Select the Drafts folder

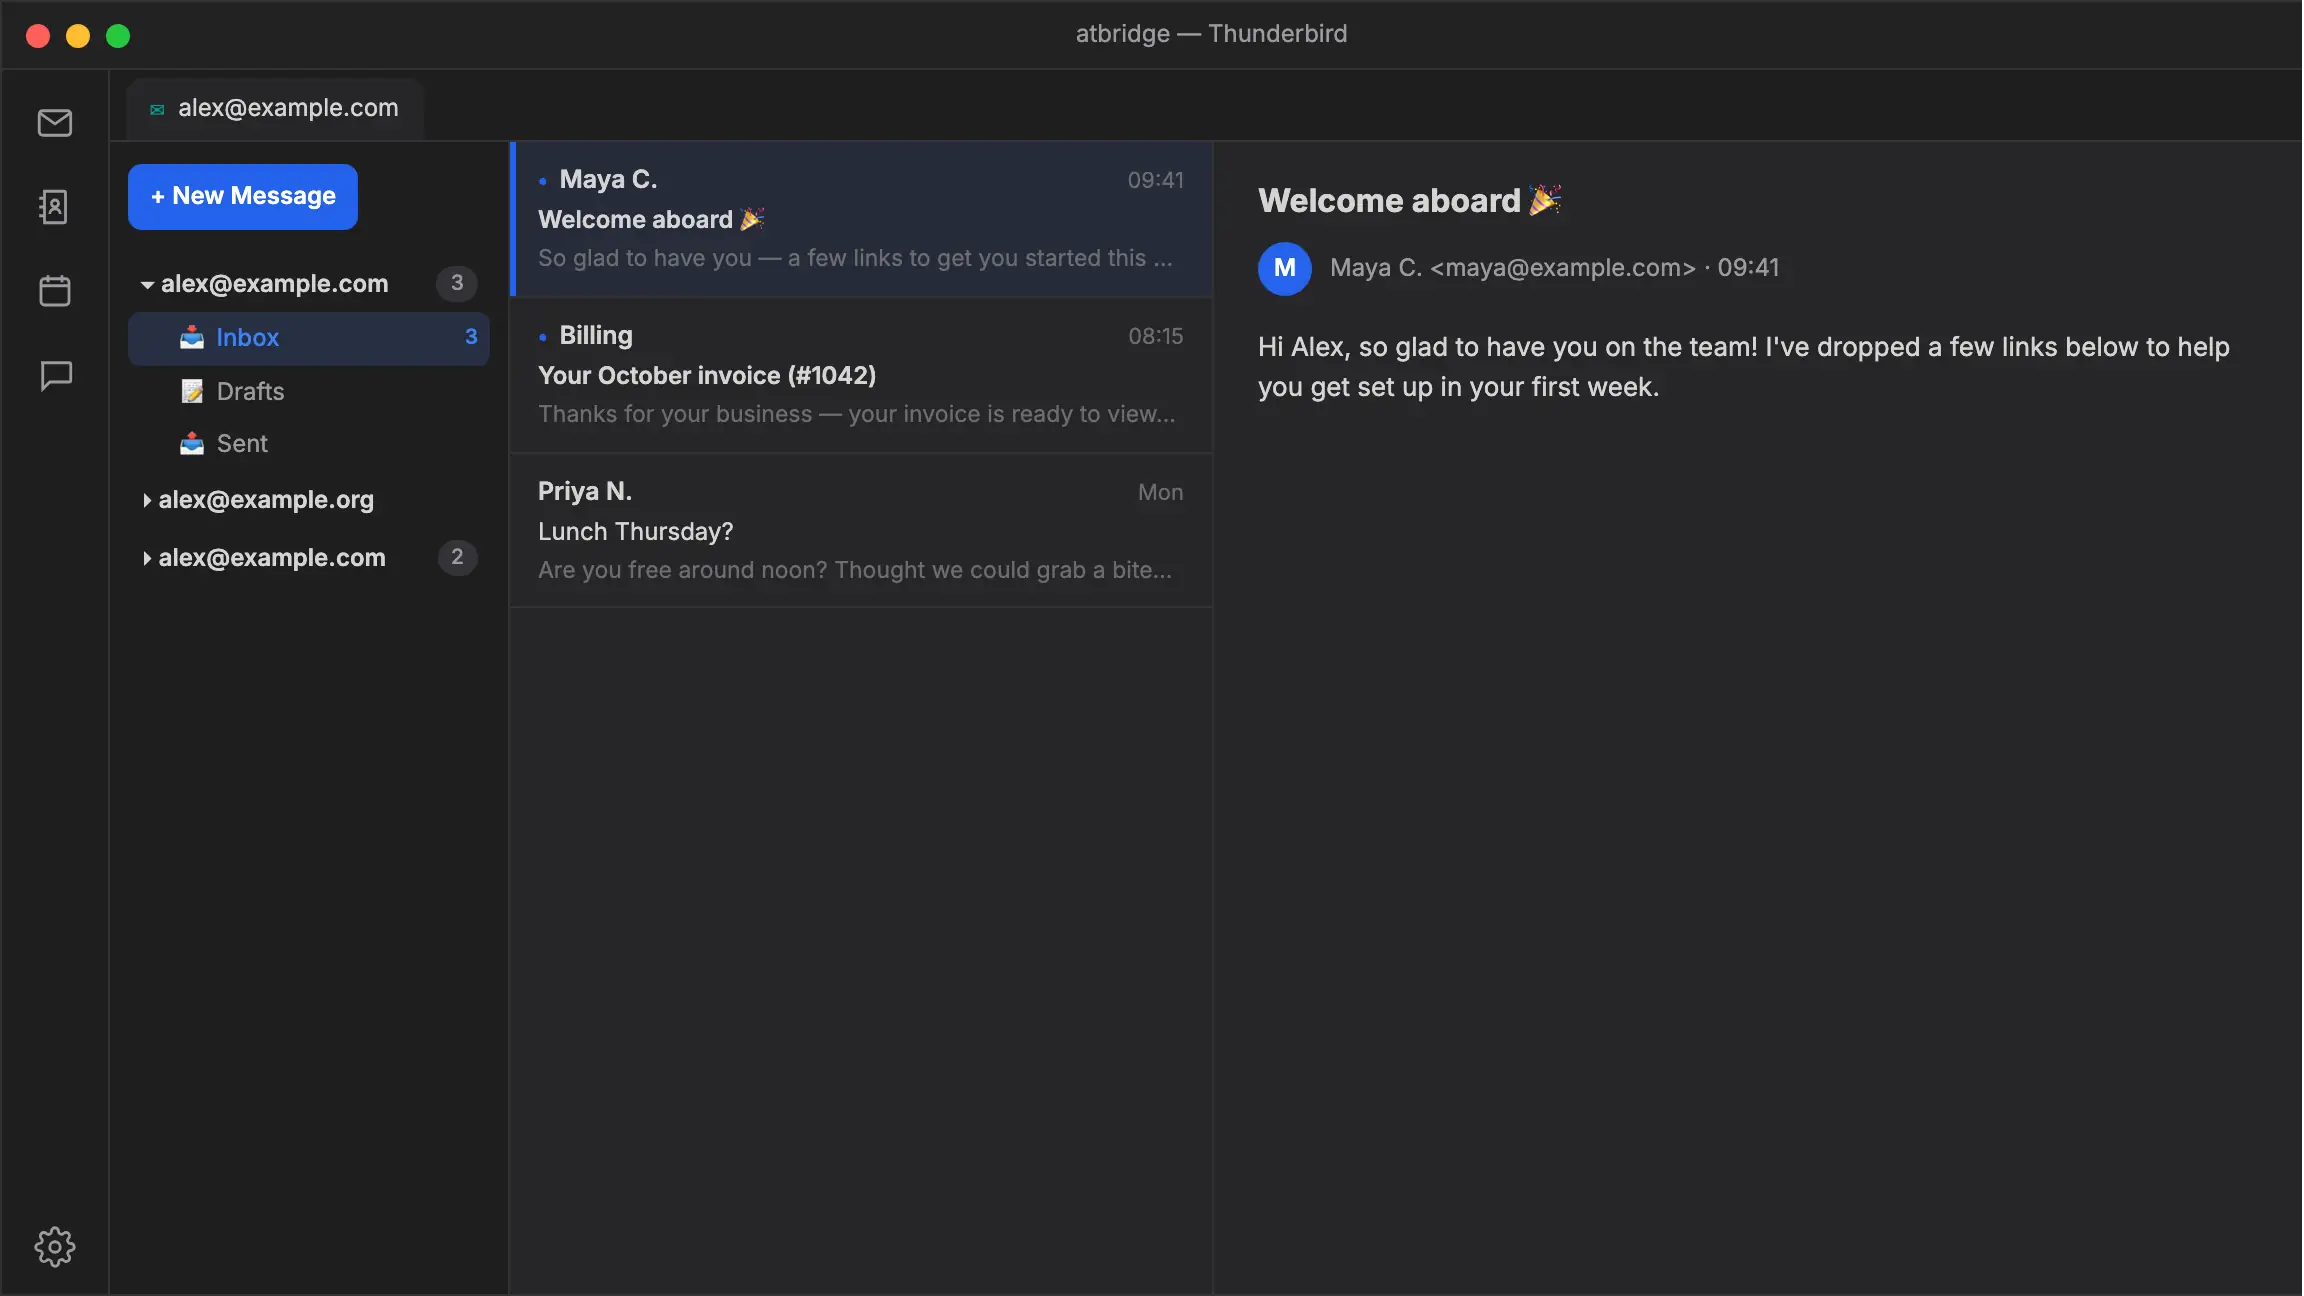pos(309,391)
